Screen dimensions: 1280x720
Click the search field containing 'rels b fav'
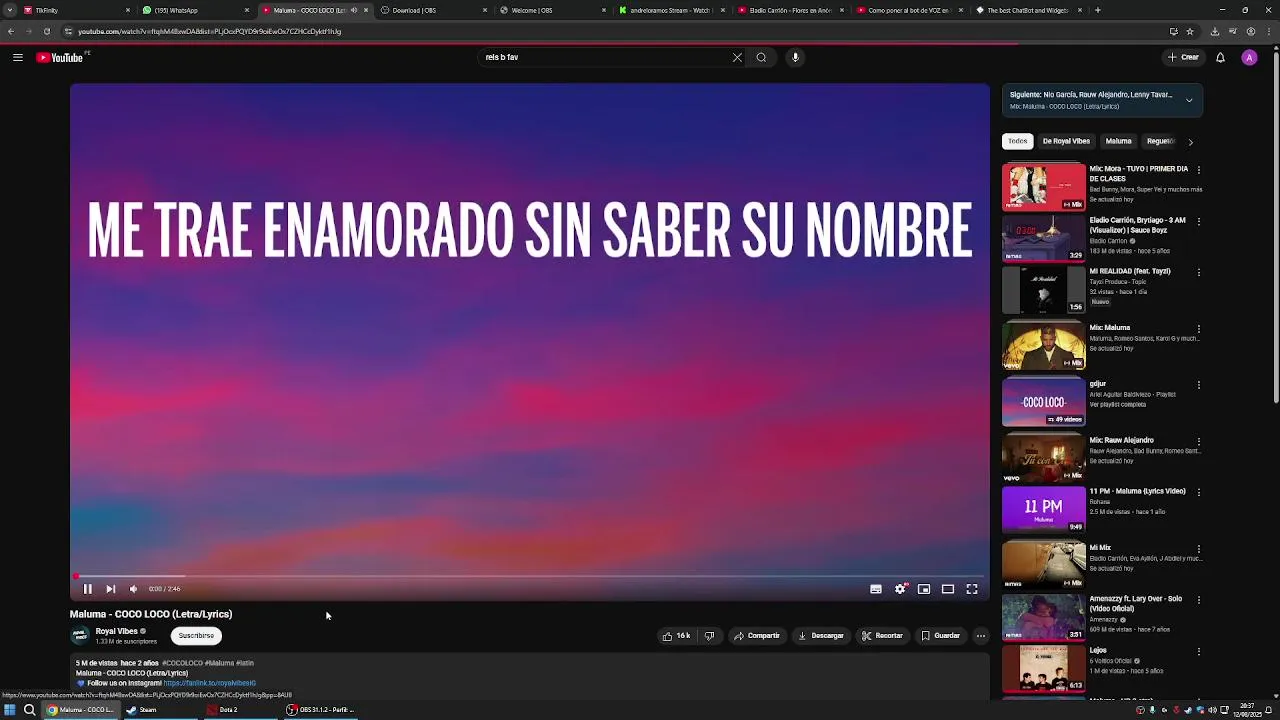606,57
